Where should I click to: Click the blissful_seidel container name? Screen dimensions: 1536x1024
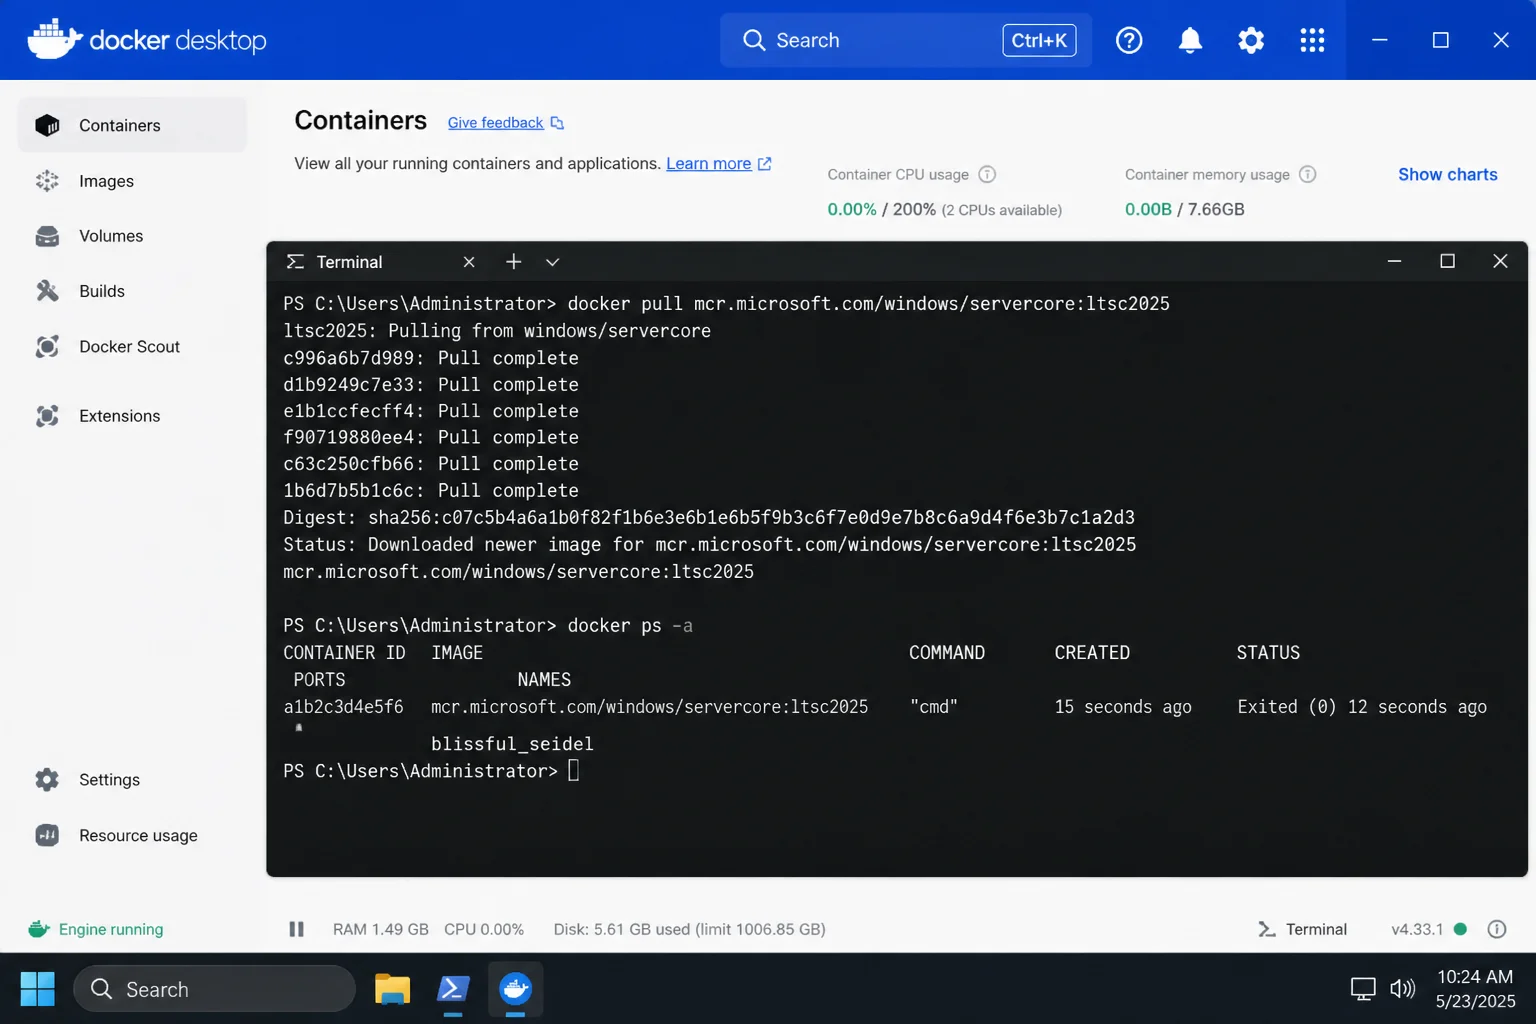[512, 744]
